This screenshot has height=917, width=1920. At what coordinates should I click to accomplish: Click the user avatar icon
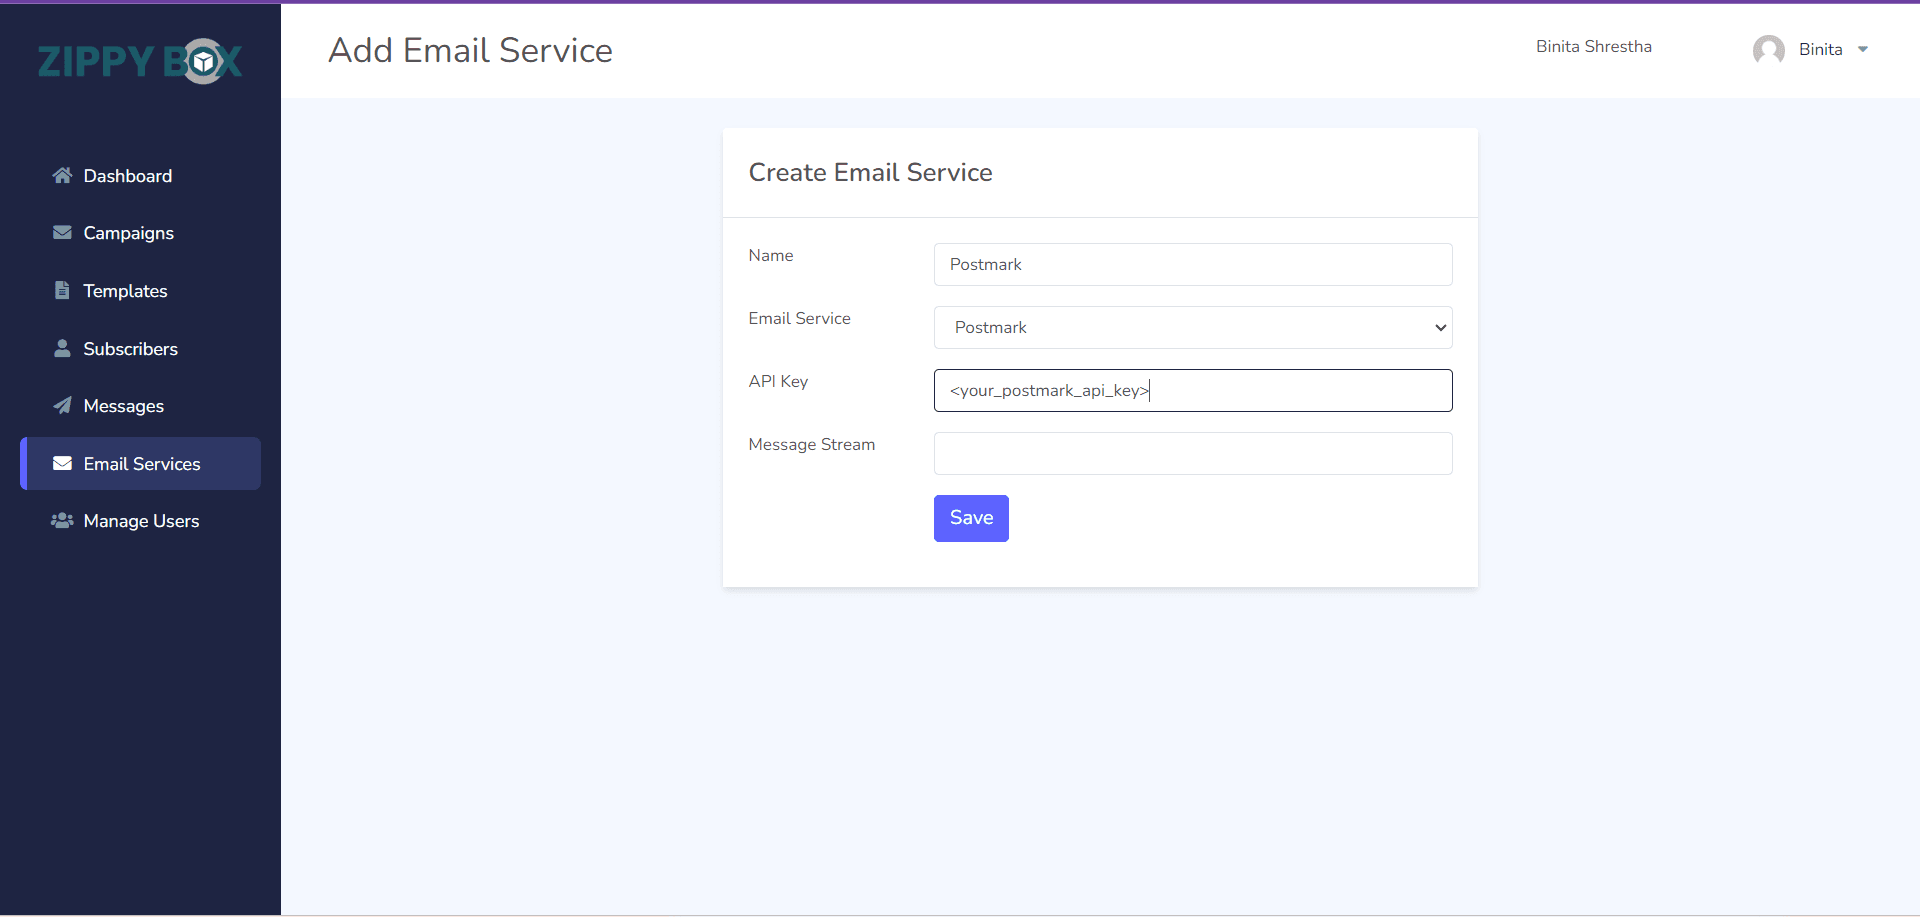(x=1769, y=50)
